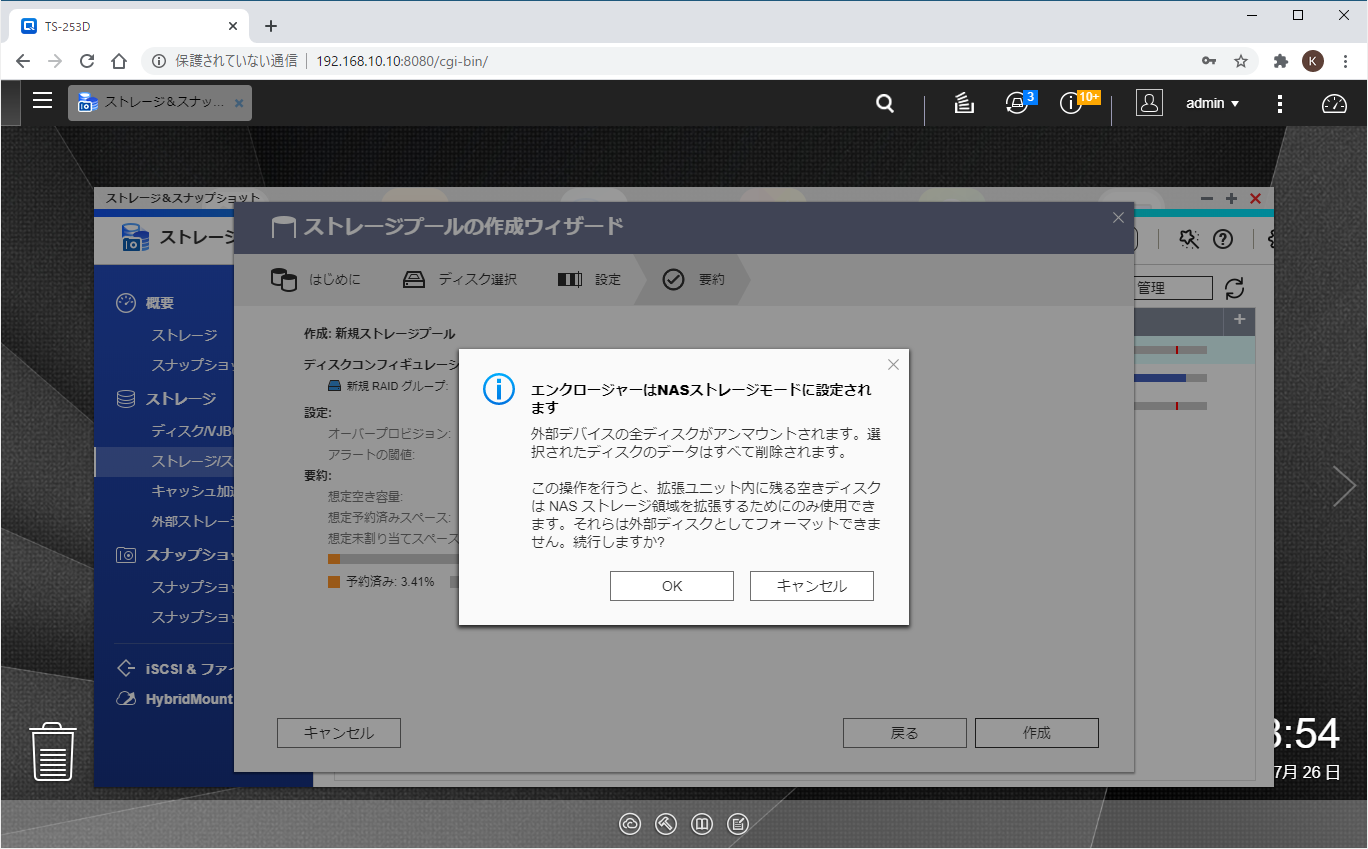Open the Dashboard gauge icon
Viewport: 1368px width, 849px height.
pos(1335,102)
